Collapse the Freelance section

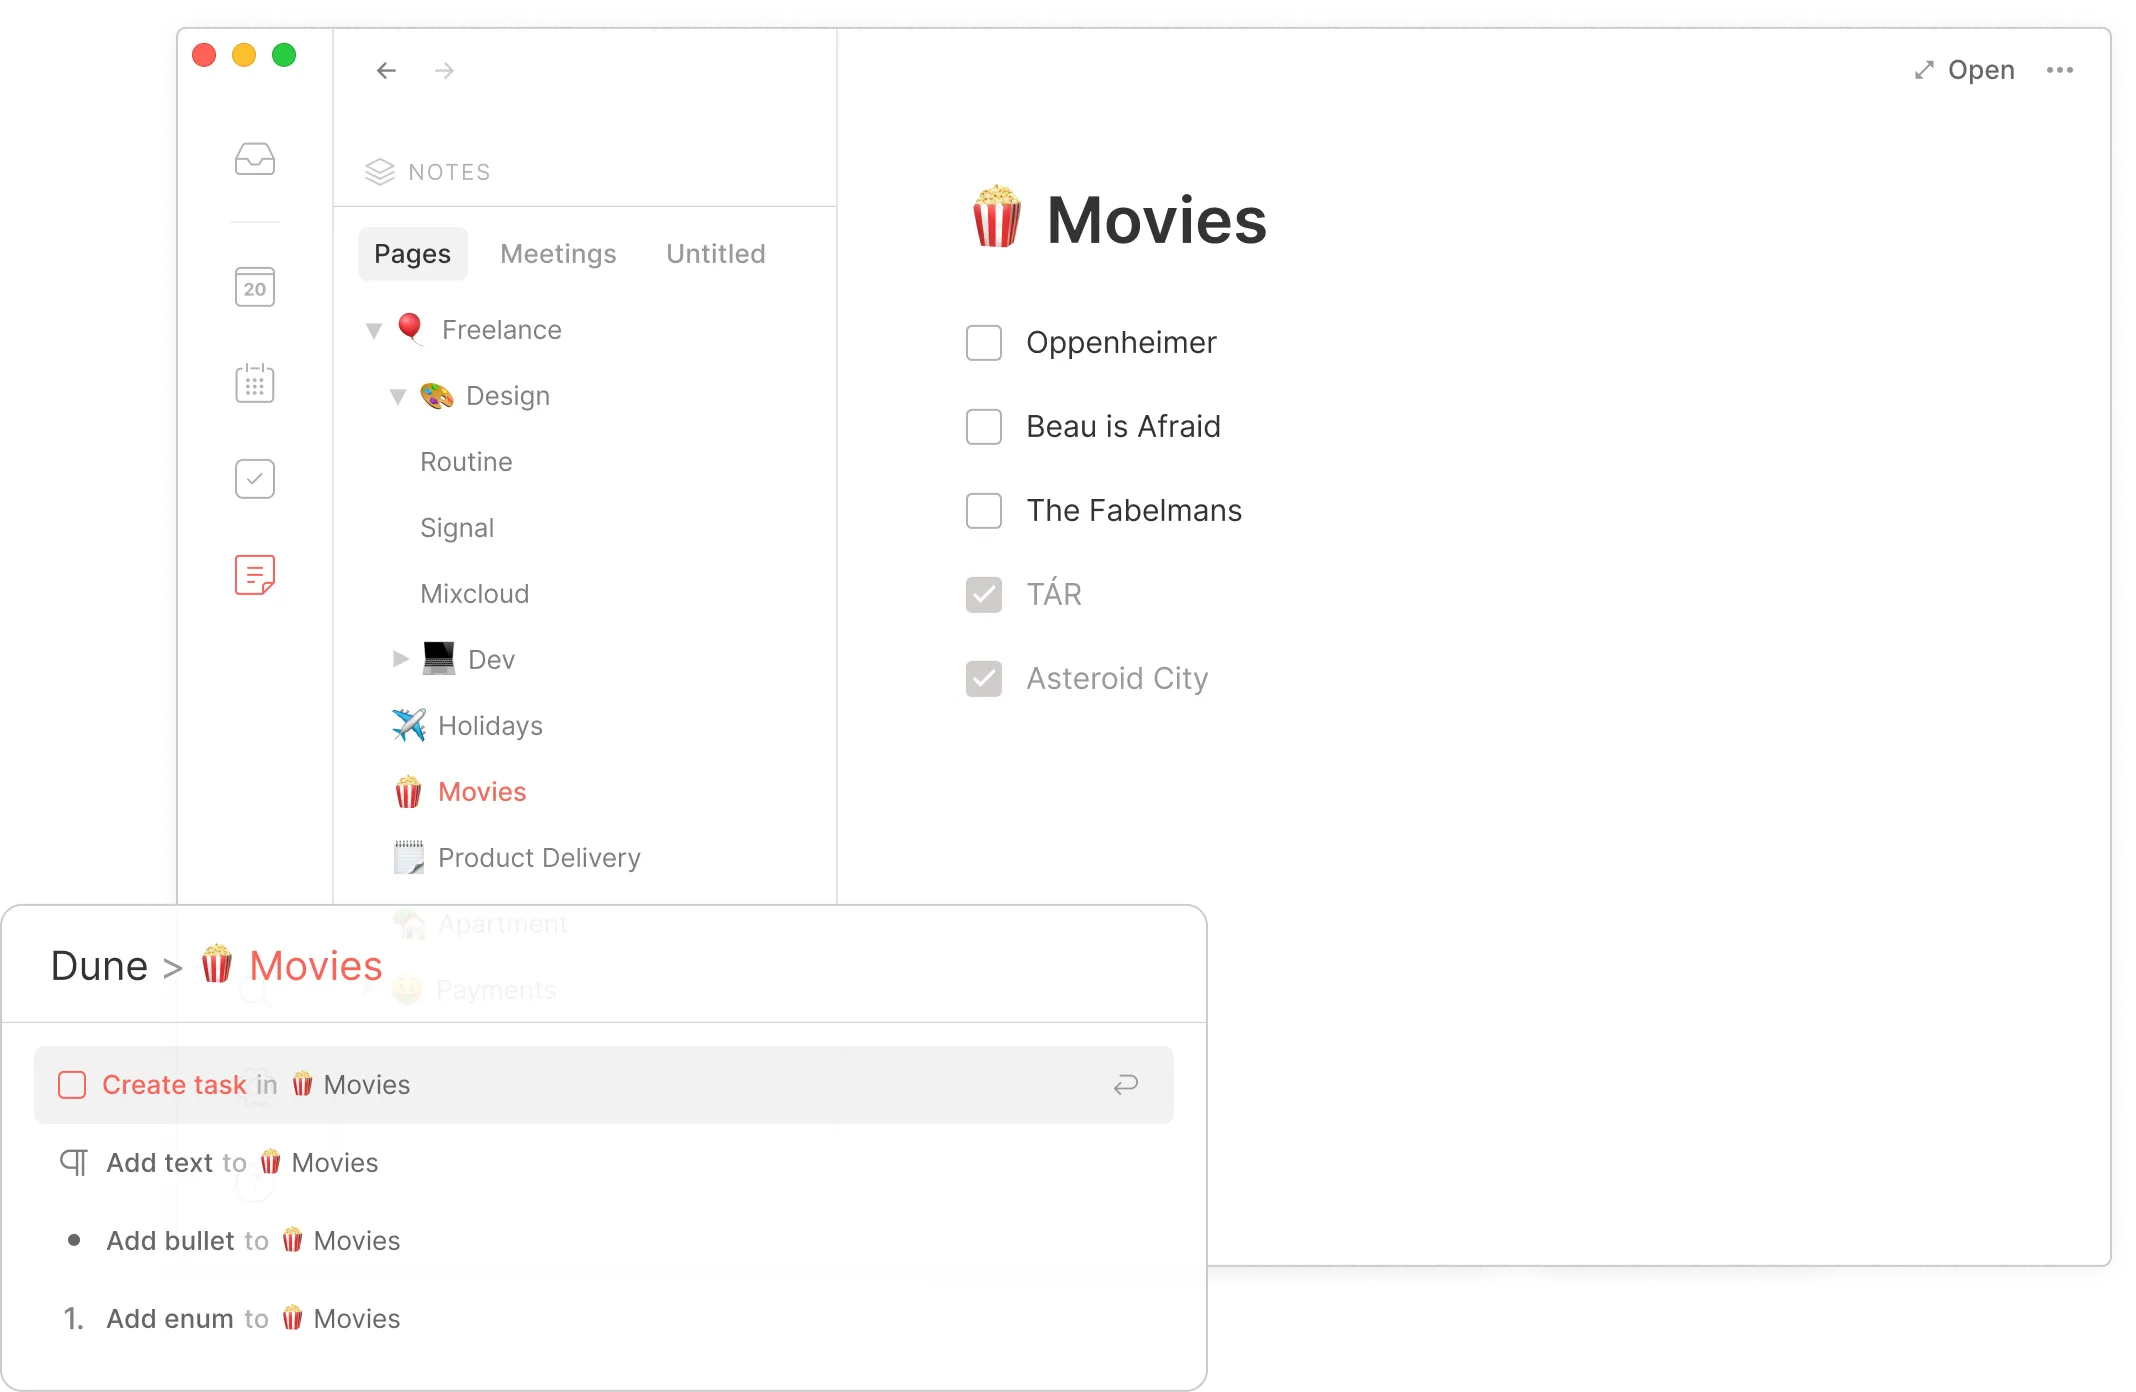coord(374,330)
